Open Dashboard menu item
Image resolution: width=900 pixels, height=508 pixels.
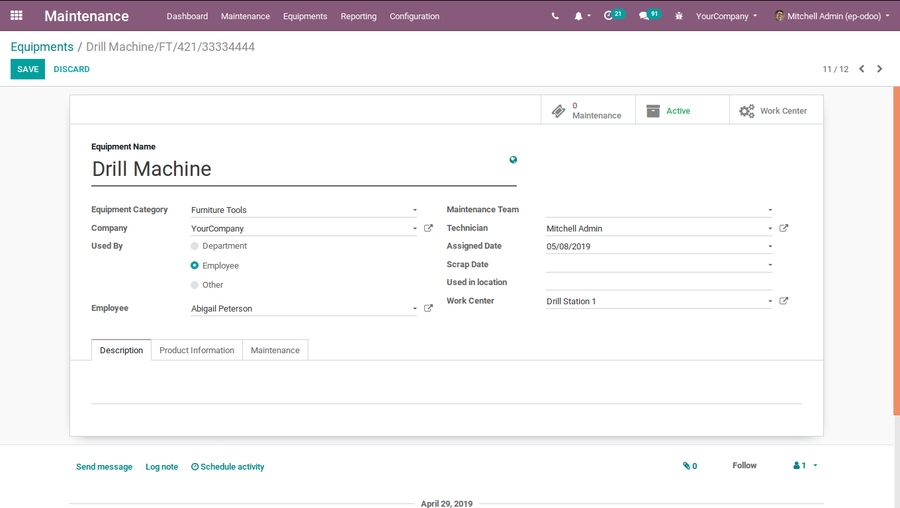(x=187, y=16)
